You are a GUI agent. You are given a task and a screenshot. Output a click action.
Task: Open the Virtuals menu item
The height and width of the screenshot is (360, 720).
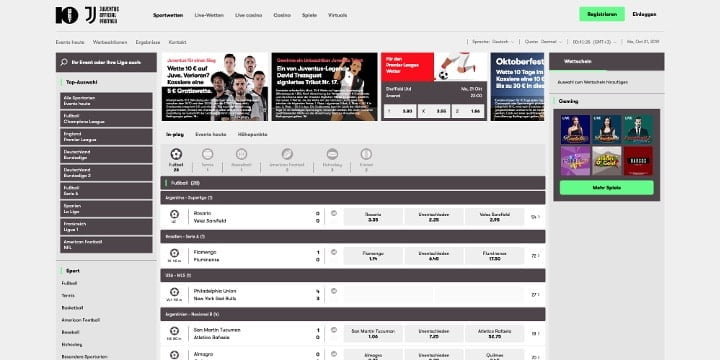click(x=338, y=15)
